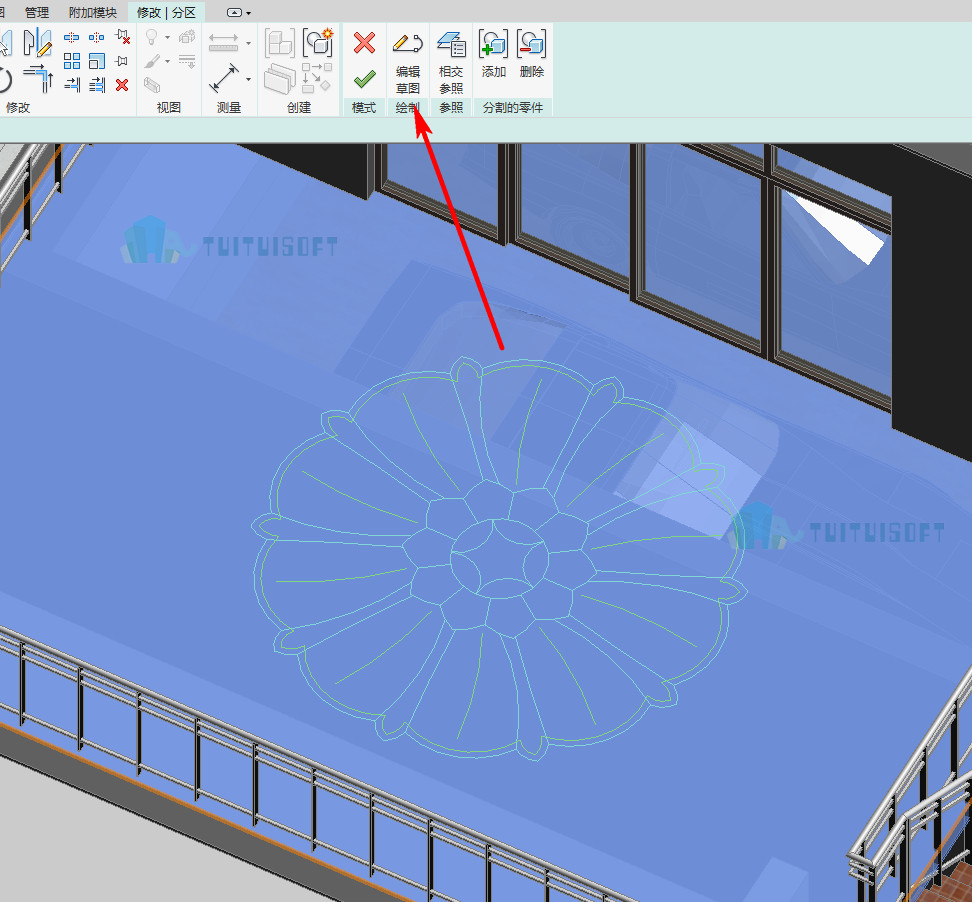Click the Create Similar icon
Viewport: 972px width, 902px height.
(317, 77)
